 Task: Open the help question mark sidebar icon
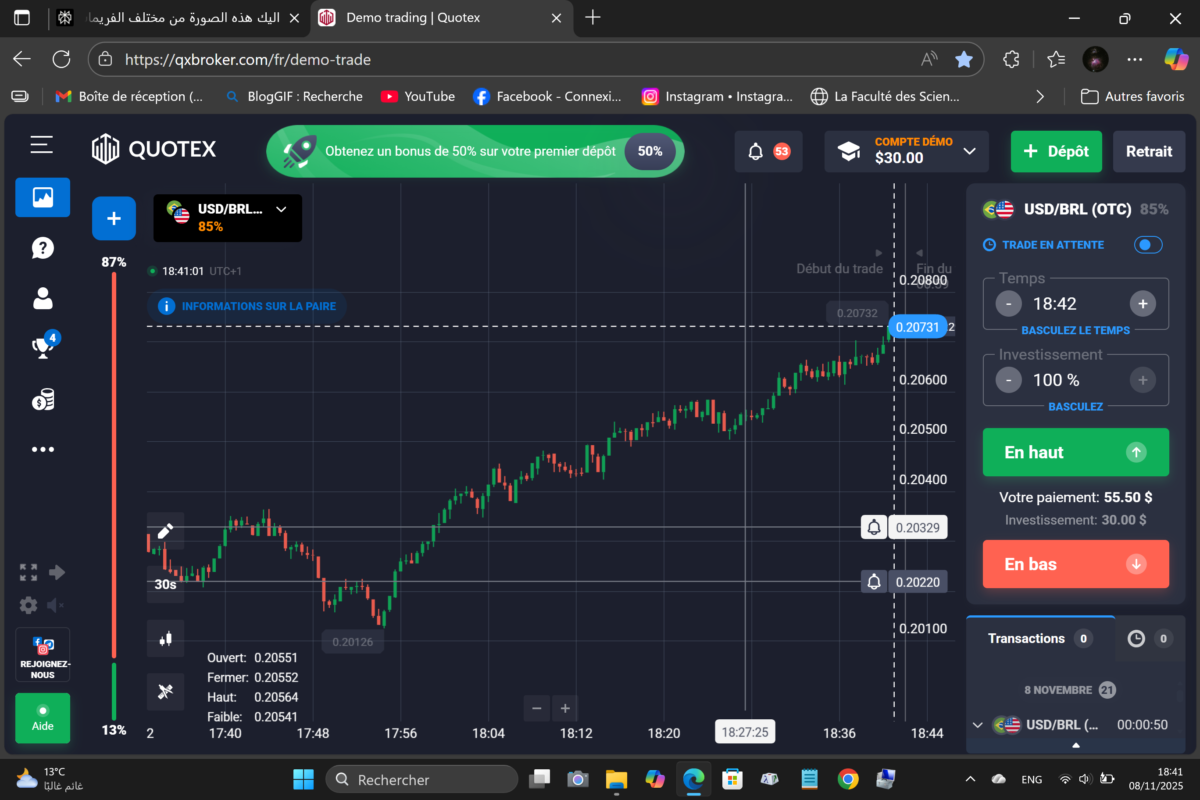[x=42, y=248]
